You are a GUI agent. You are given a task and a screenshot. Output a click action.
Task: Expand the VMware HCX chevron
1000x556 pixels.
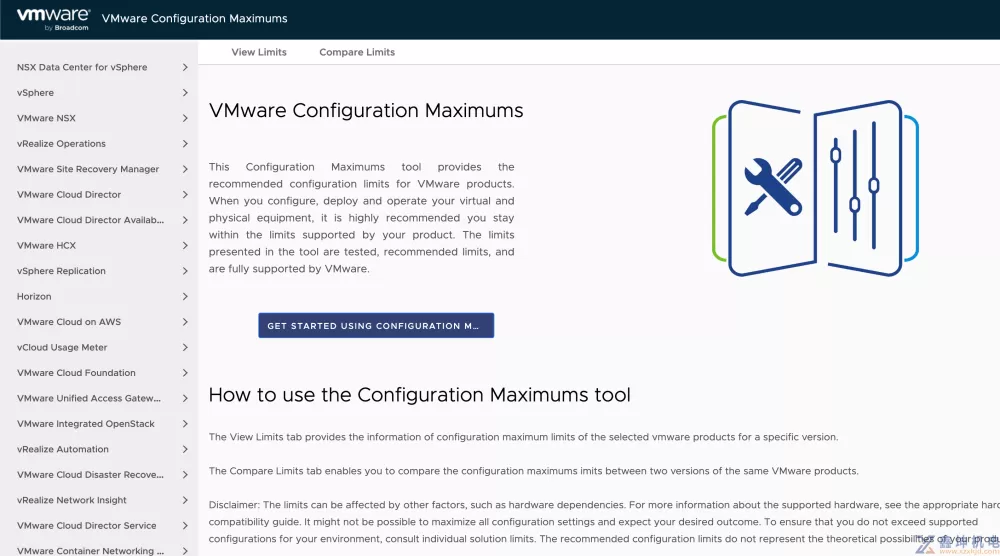(185, 245)
